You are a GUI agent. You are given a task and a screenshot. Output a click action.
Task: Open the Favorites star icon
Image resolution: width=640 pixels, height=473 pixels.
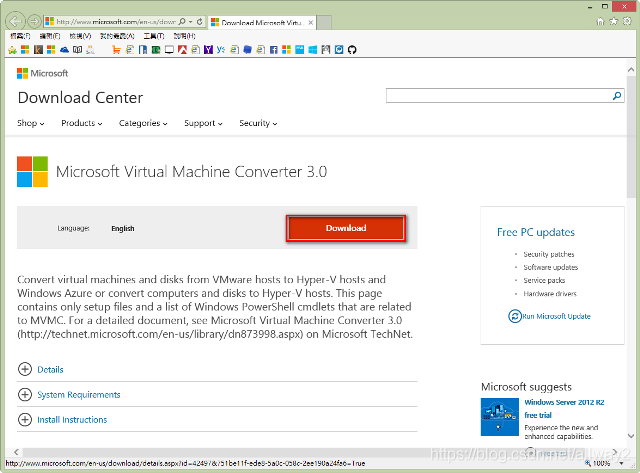(x=613, y=21)
